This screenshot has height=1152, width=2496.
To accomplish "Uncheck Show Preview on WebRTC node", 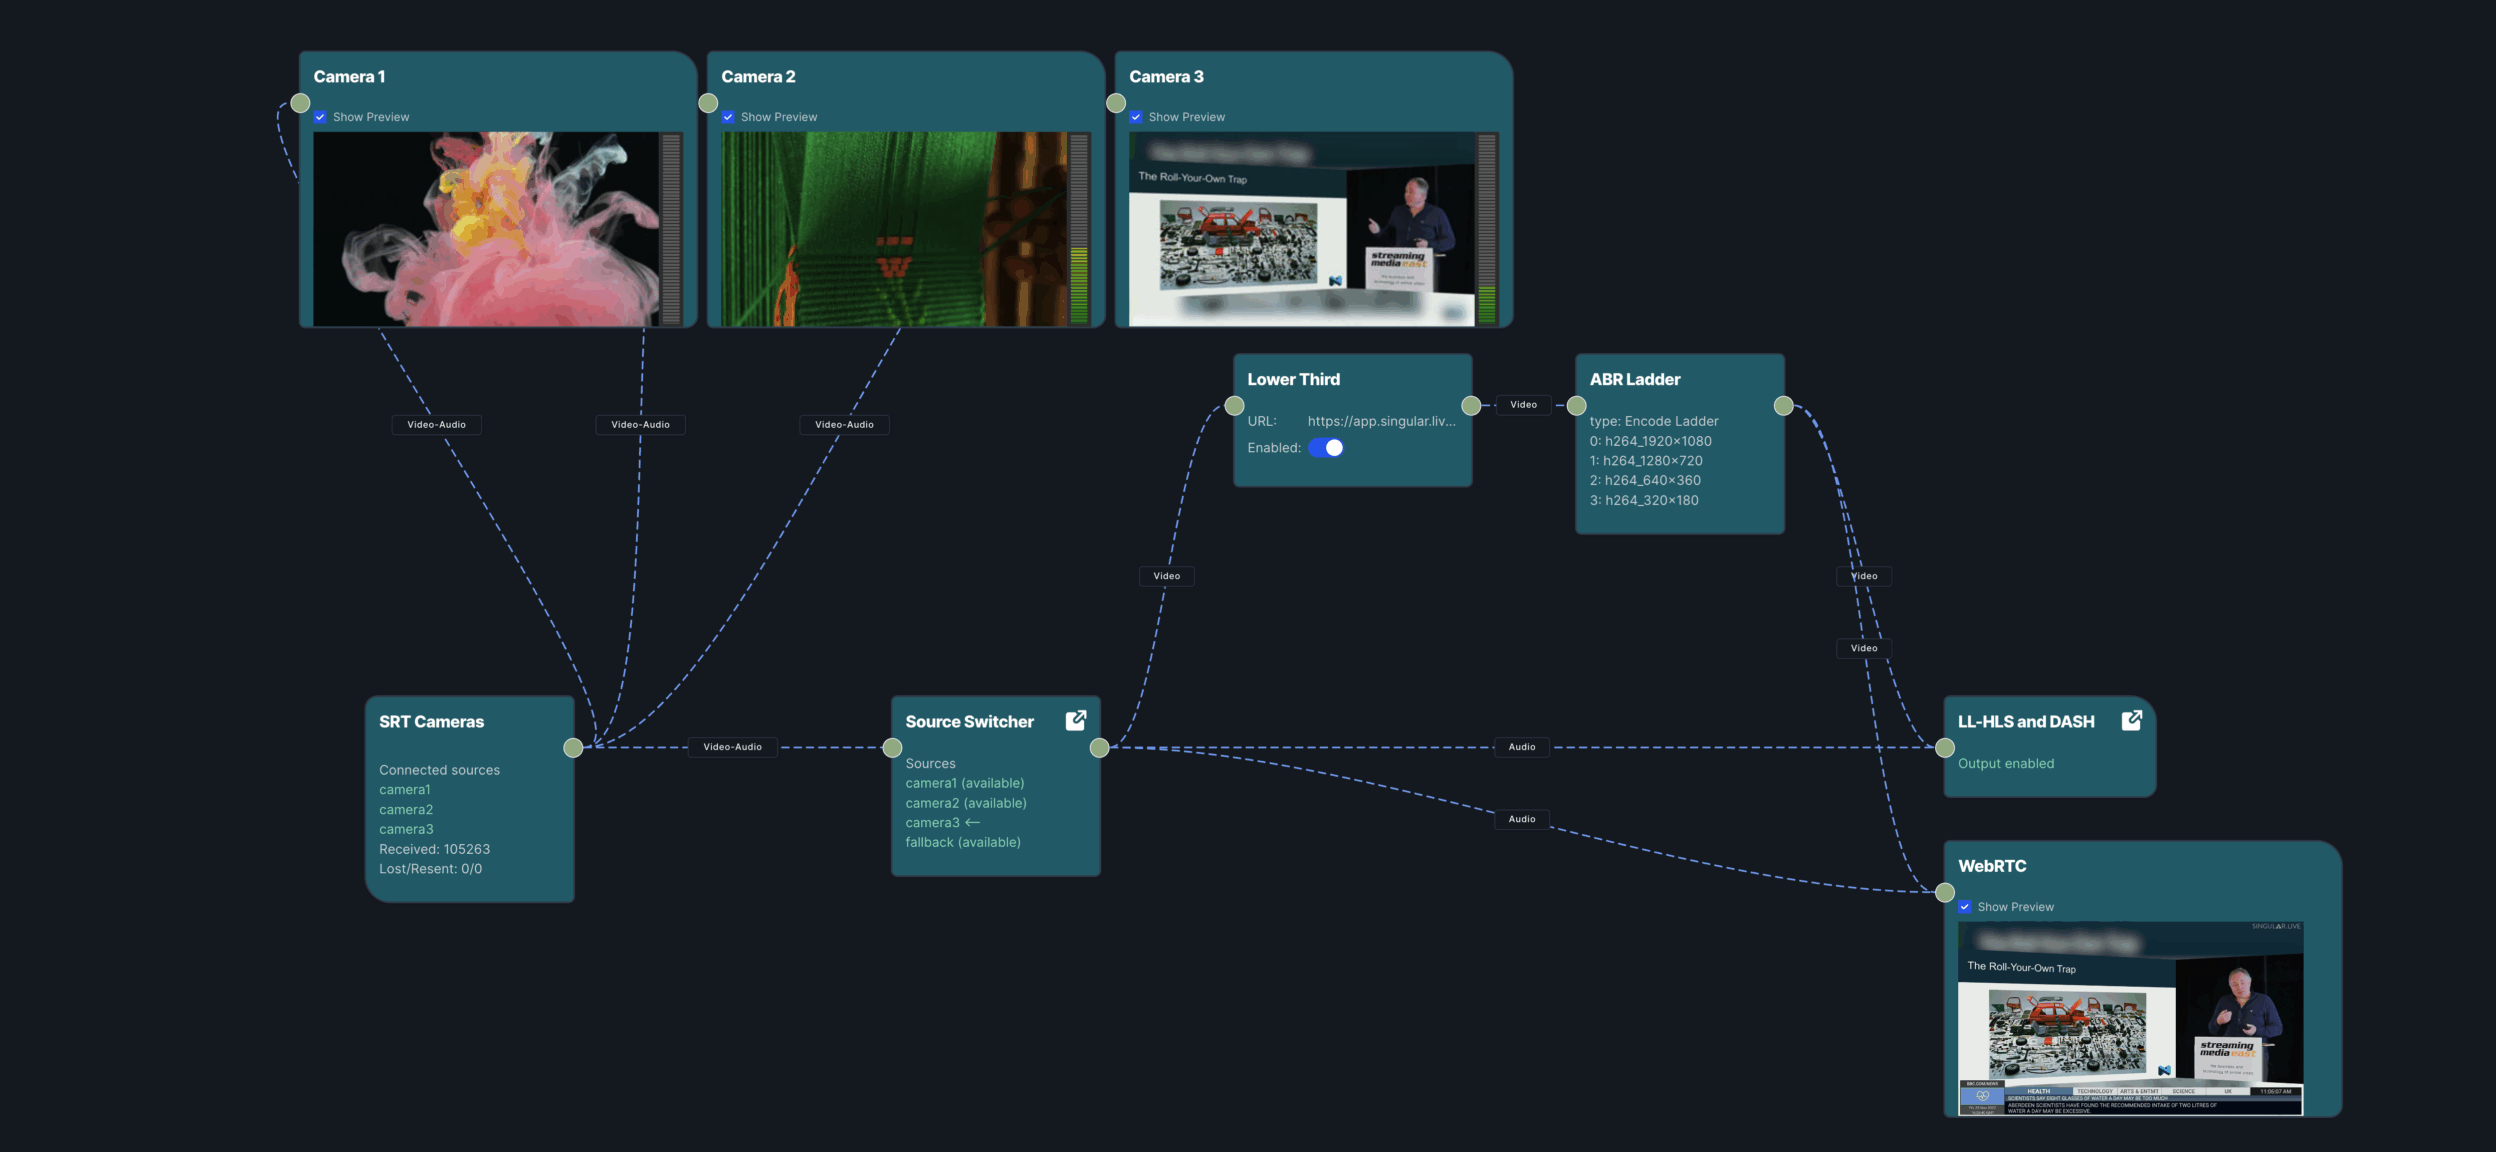I will (x=1965, y=907).
